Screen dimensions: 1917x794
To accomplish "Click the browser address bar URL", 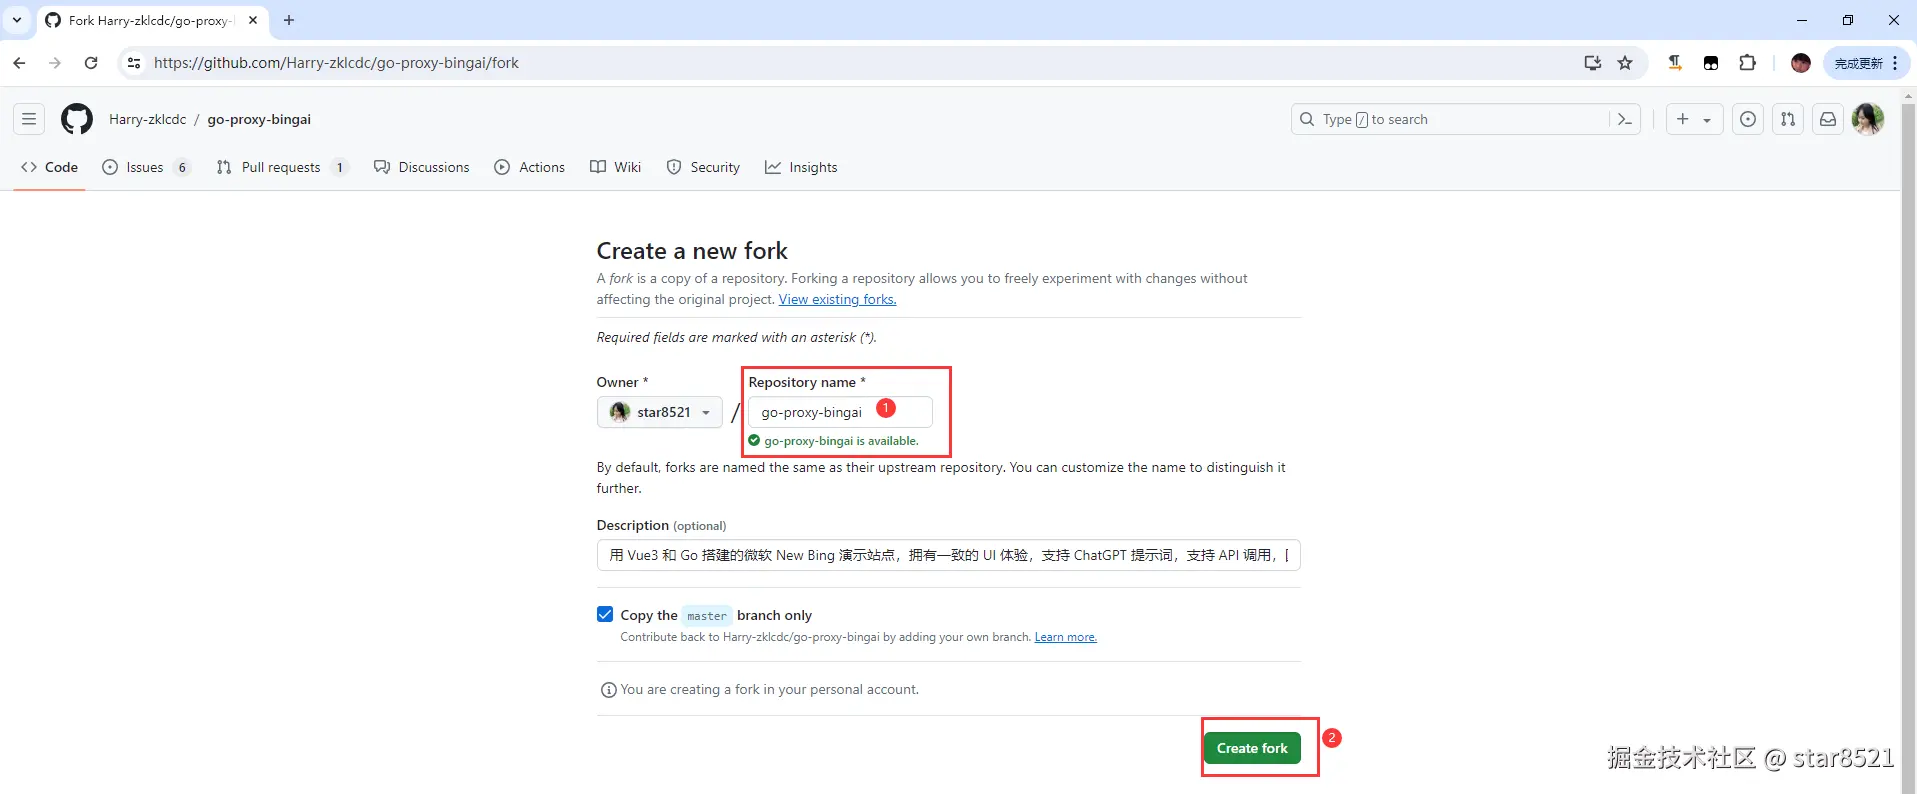I will point(336,63).
